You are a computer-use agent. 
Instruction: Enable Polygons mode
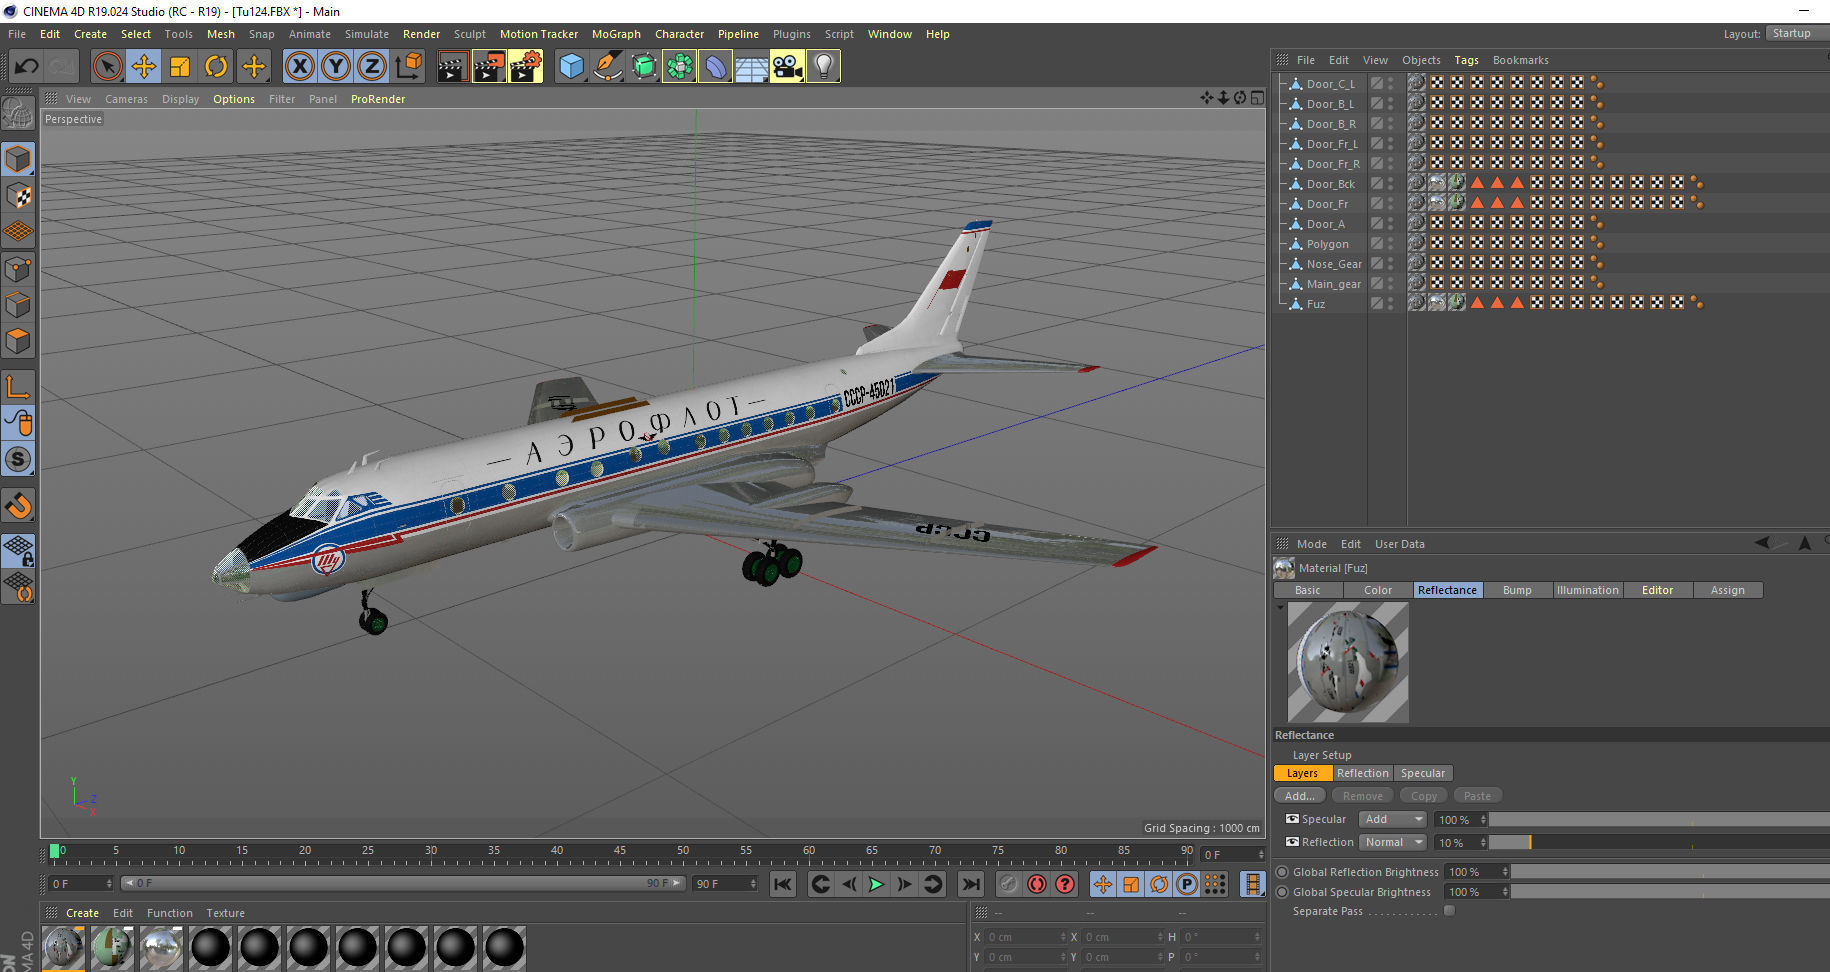[x=18, y=341]
